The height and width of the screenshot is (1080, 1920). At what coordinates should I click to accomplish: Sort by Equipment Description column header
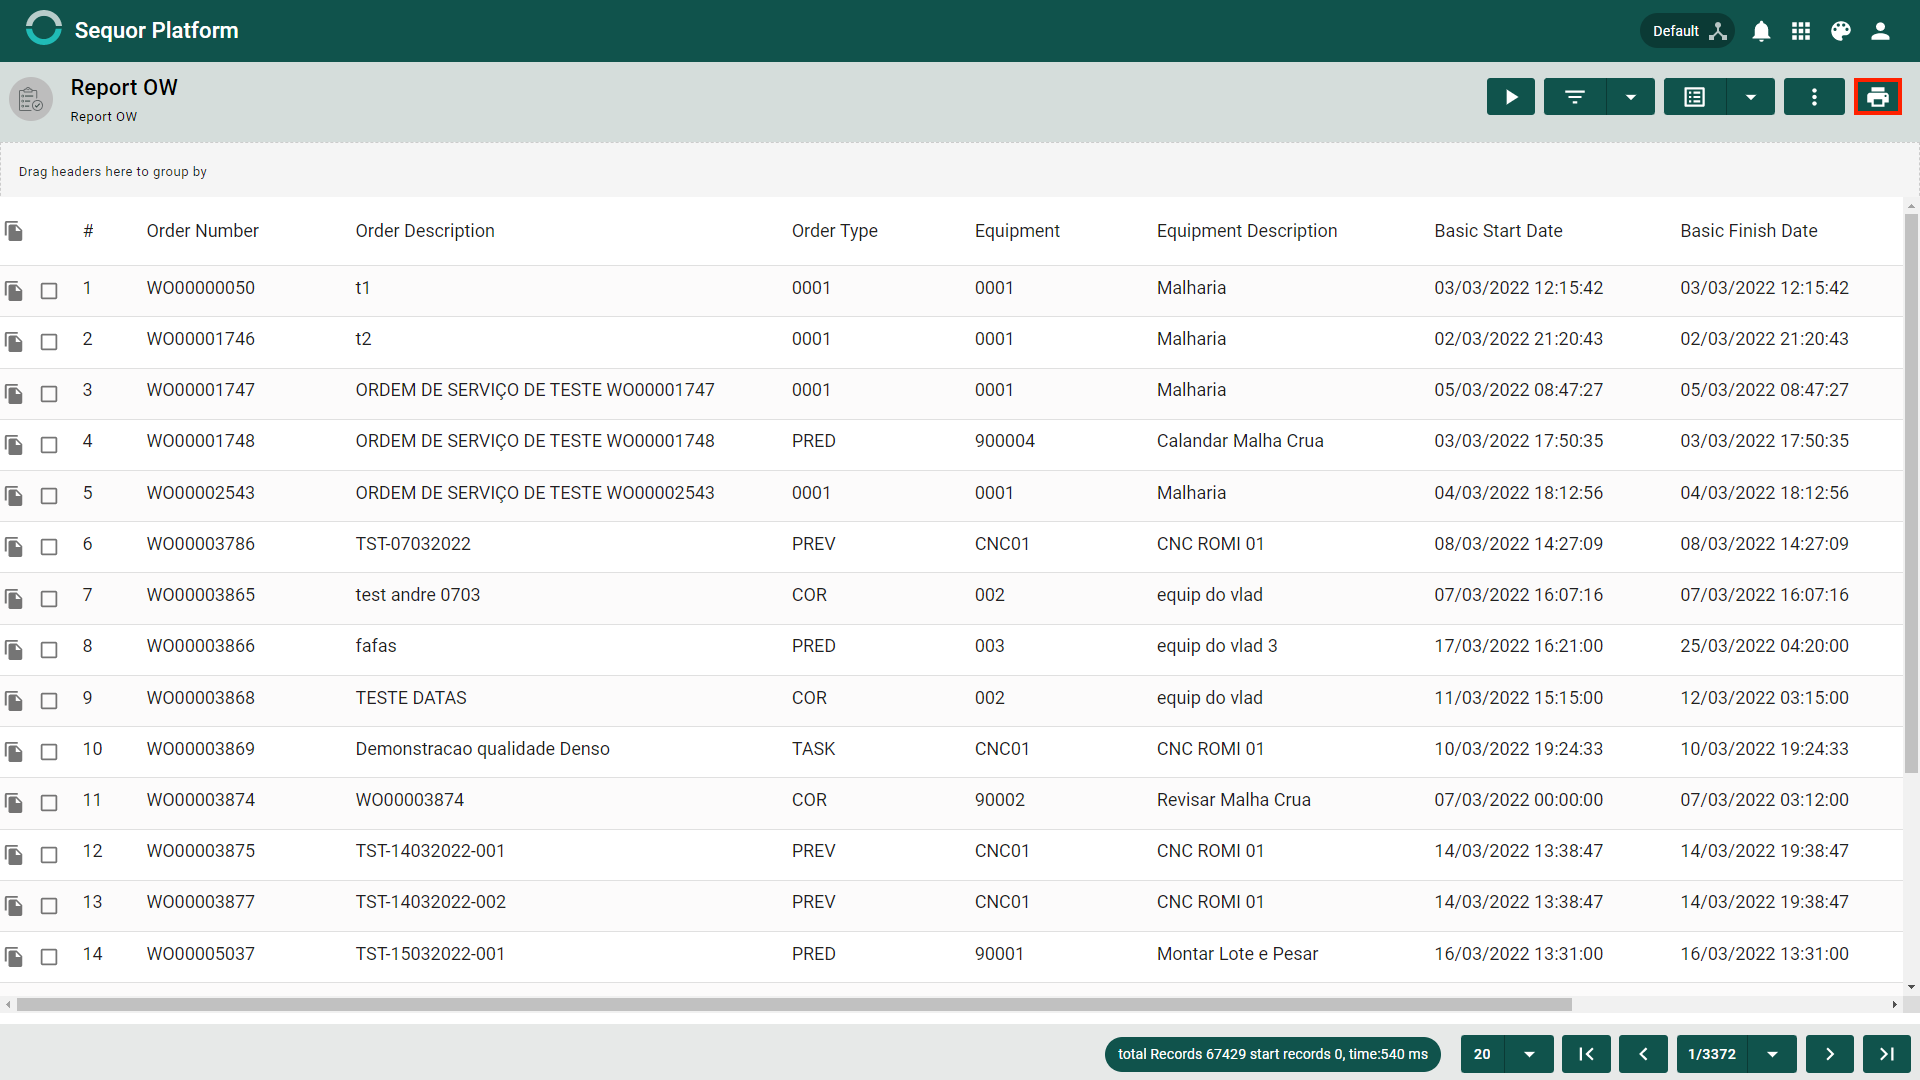click(1247, 231)
